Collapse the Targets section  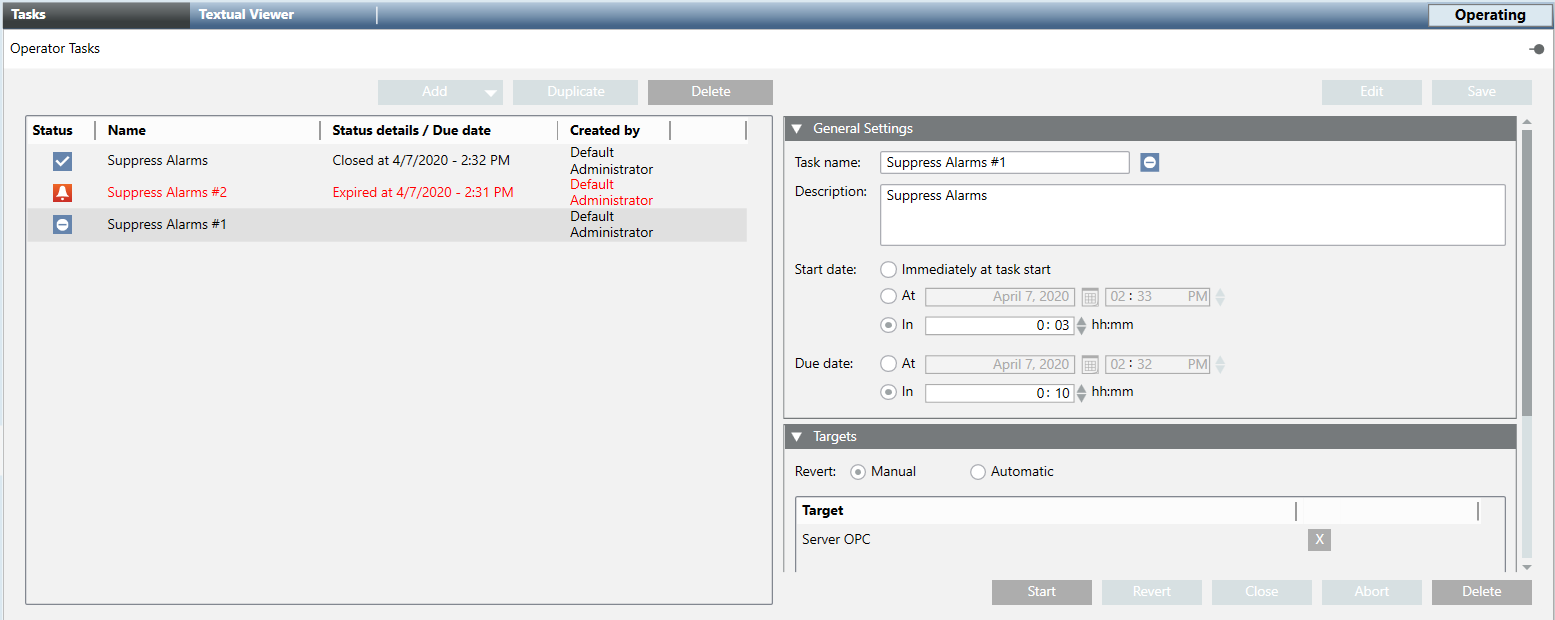[x=797, y=437]
